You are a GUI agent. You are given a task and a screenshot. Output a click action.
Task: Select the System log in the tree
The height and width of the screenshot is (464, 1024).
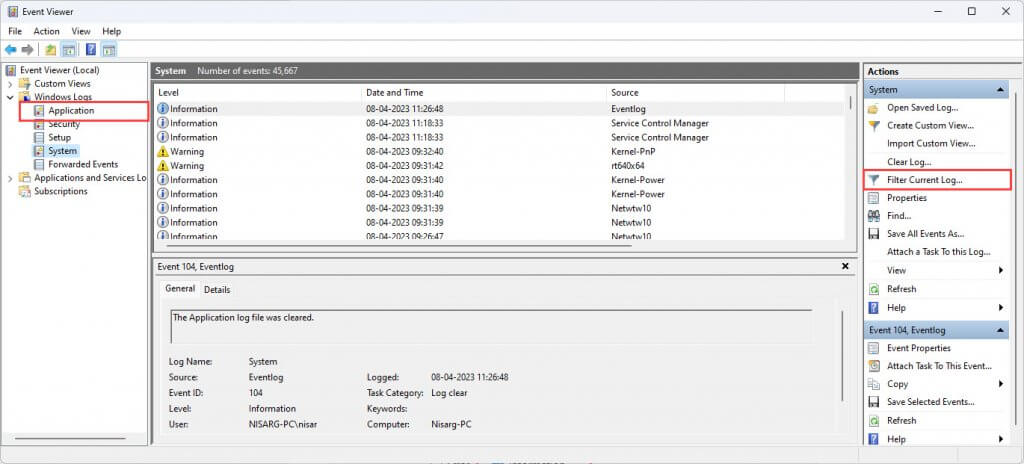tap(62, 151)
